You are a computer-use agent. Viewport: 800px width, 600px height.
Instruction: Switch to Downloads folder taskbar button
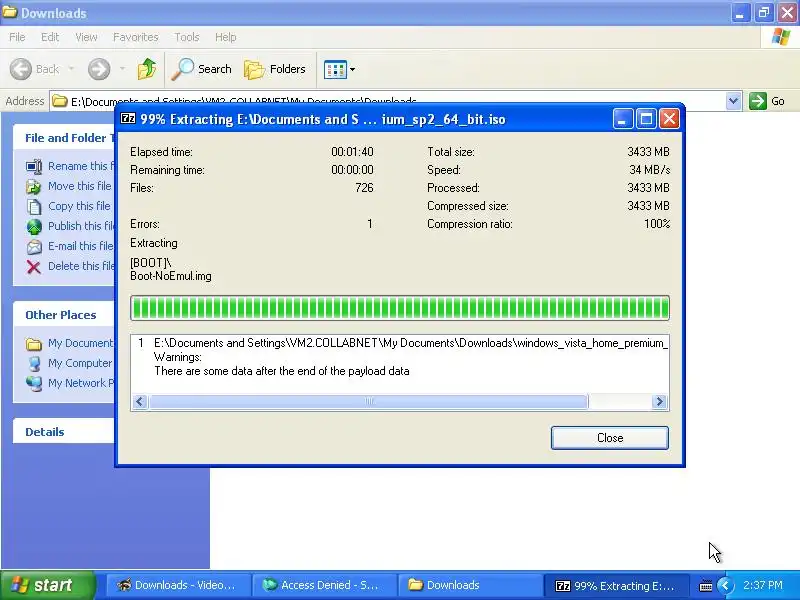click(471, 585)
